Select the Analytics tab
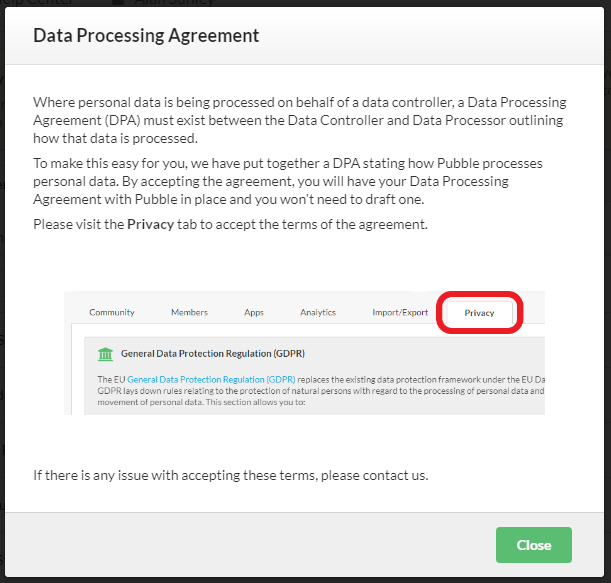Viewport: 611px width, 583px height. pos(318,312)
